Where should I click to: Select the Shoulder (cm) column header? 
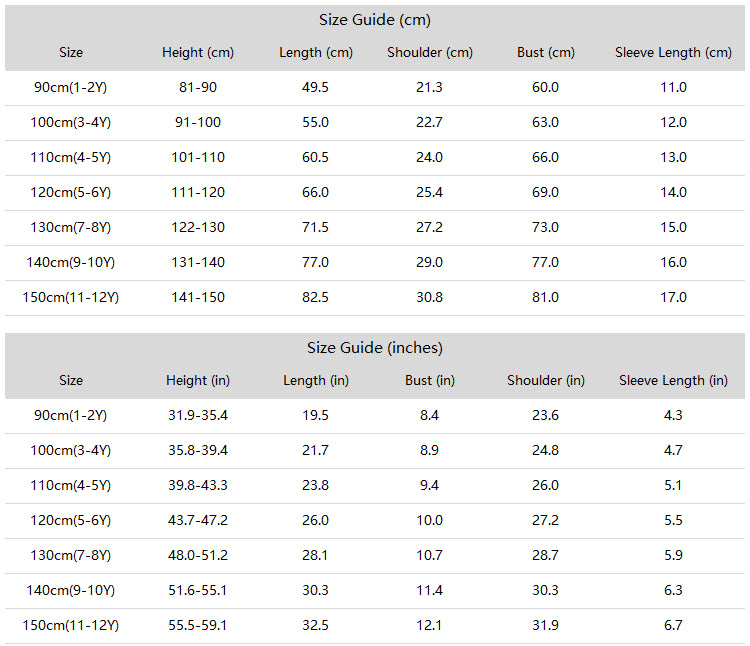(430, 52)
